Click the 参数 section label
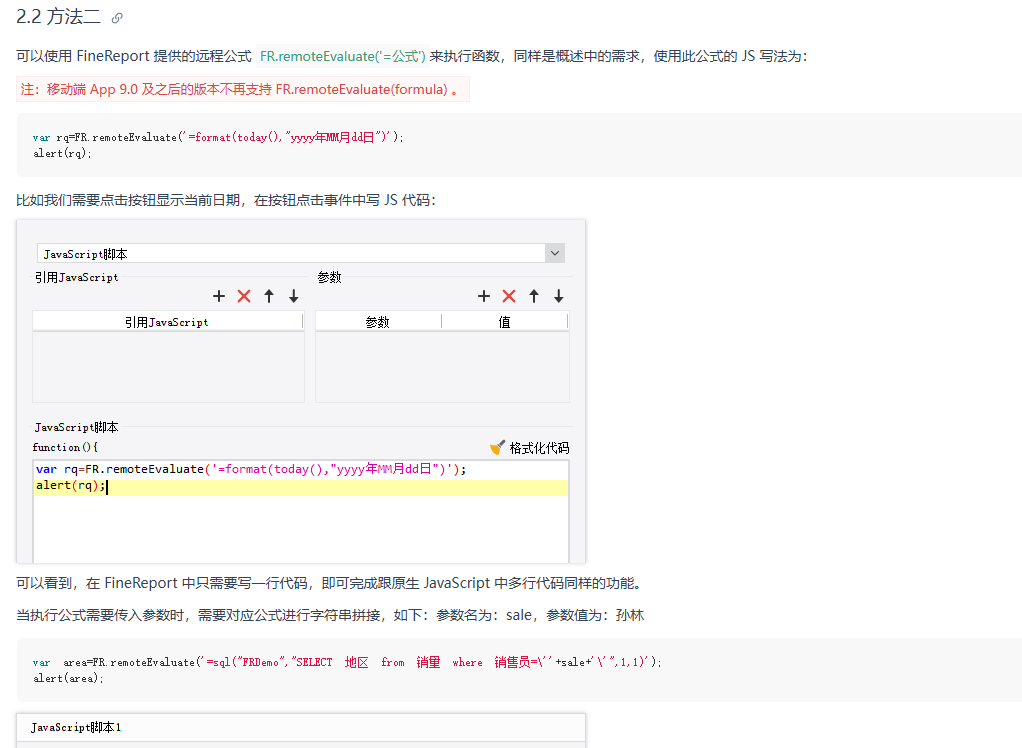1022x748 pixels. [x=329, y=278]
